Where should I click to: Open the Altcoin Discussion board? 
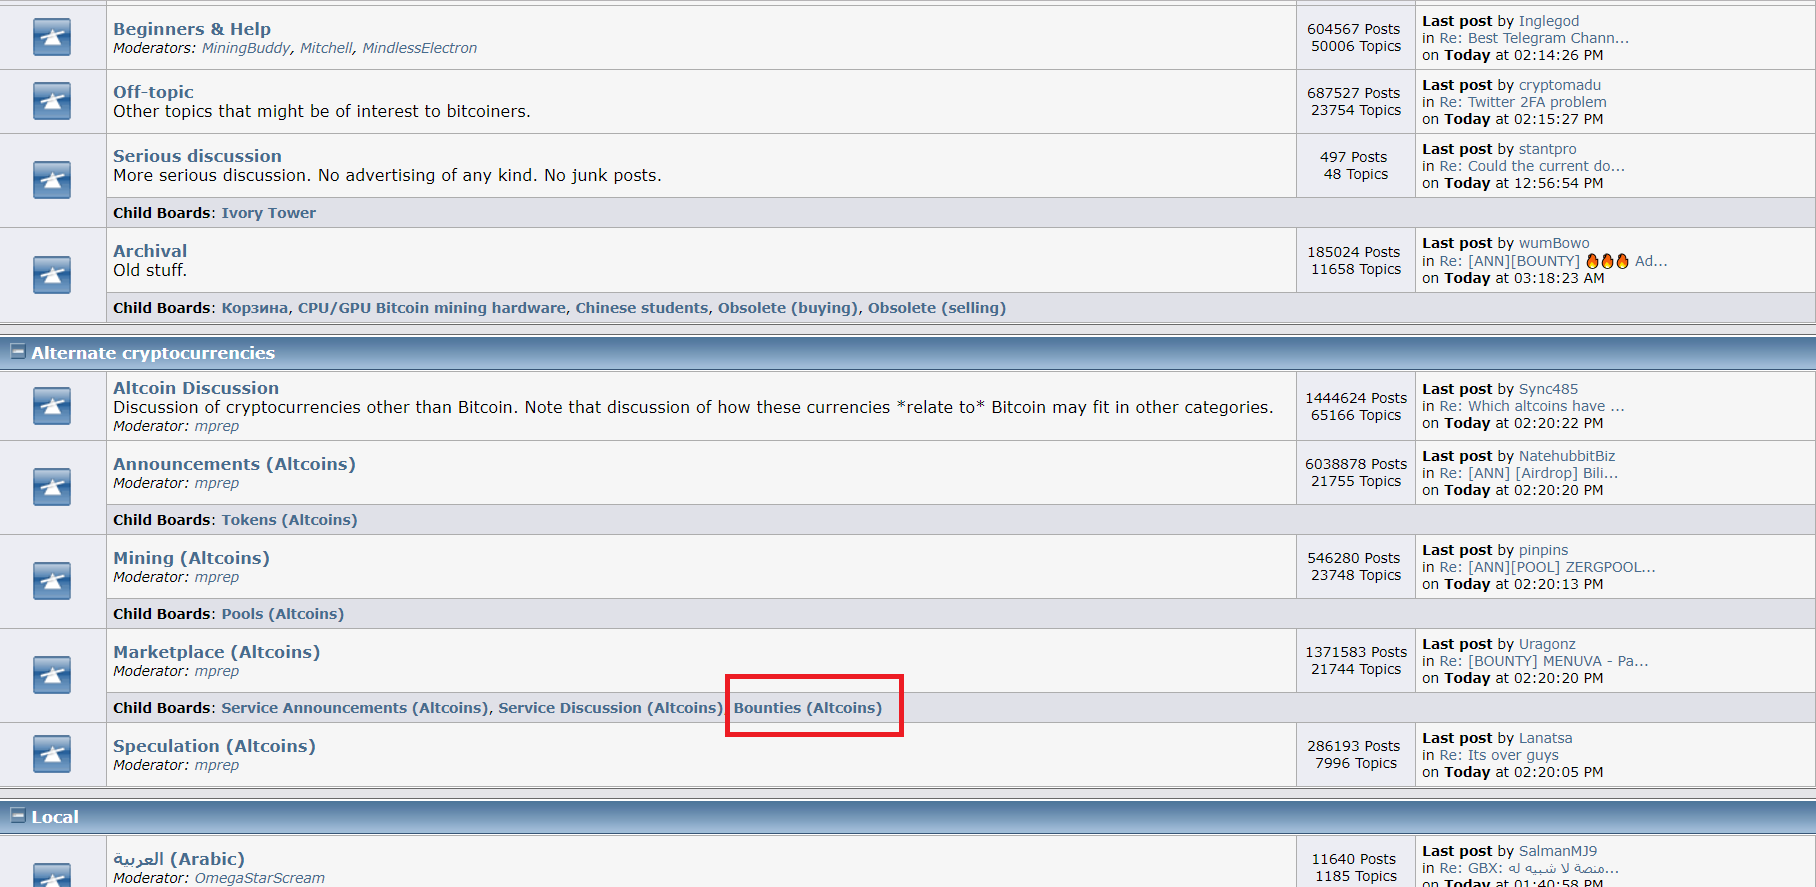click(x=196, y=388)
